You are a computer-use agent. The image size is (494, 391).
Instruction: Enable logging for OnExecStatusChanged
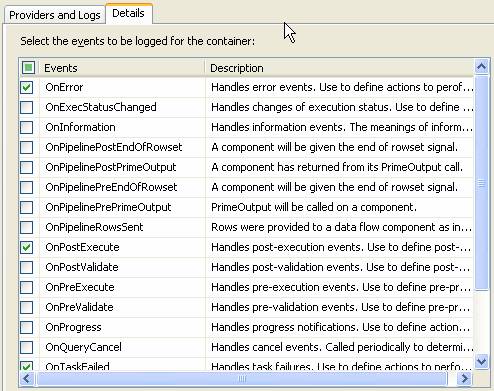(26, 107)
